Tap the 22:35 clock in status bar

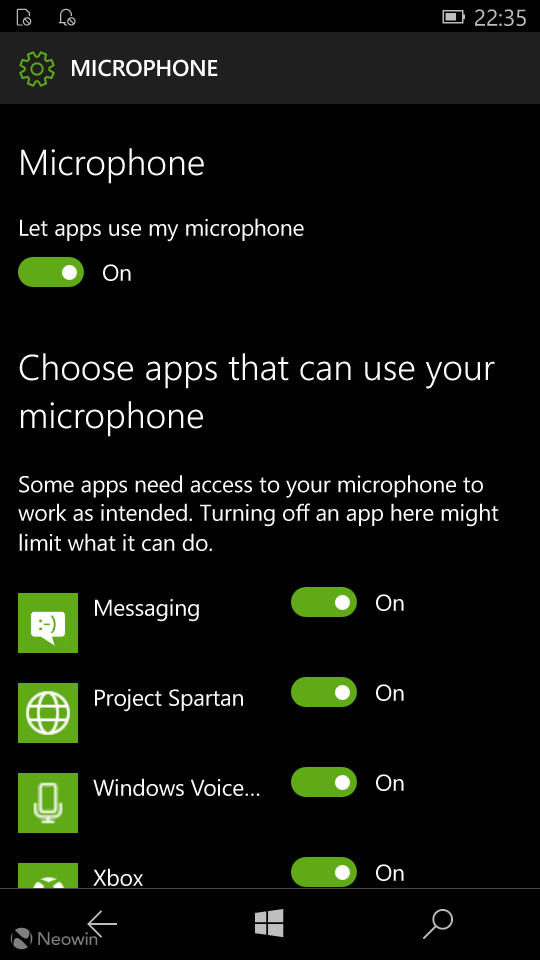point(500,18)
